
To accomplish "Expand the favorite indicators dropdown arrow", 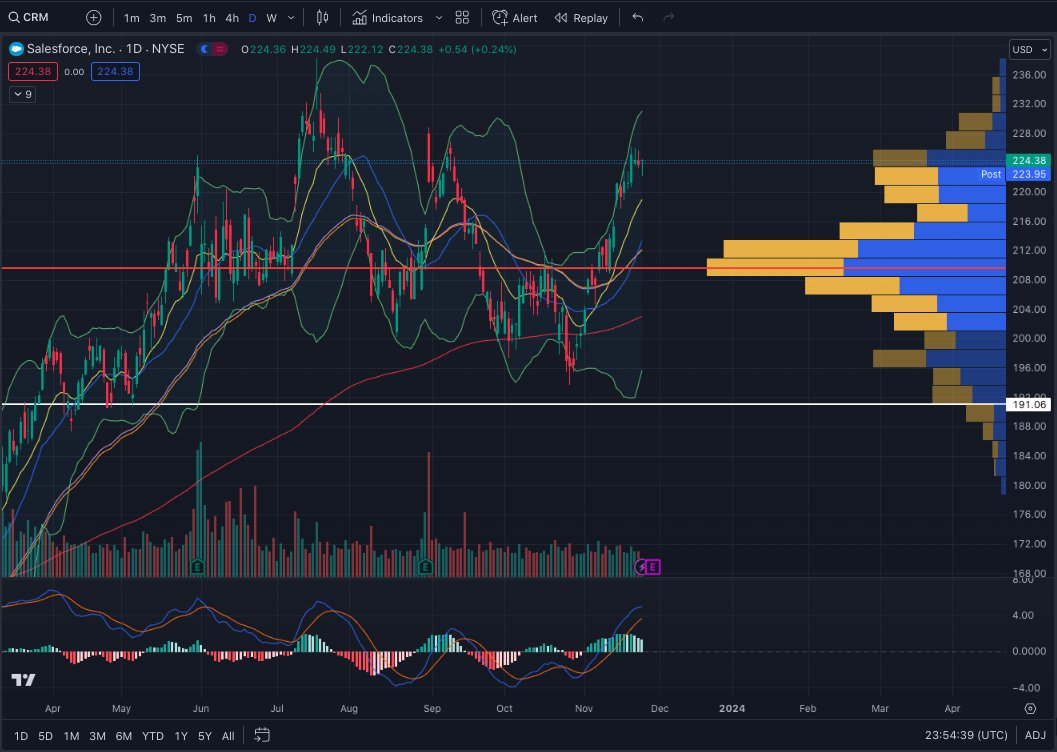I will point(439,18).
